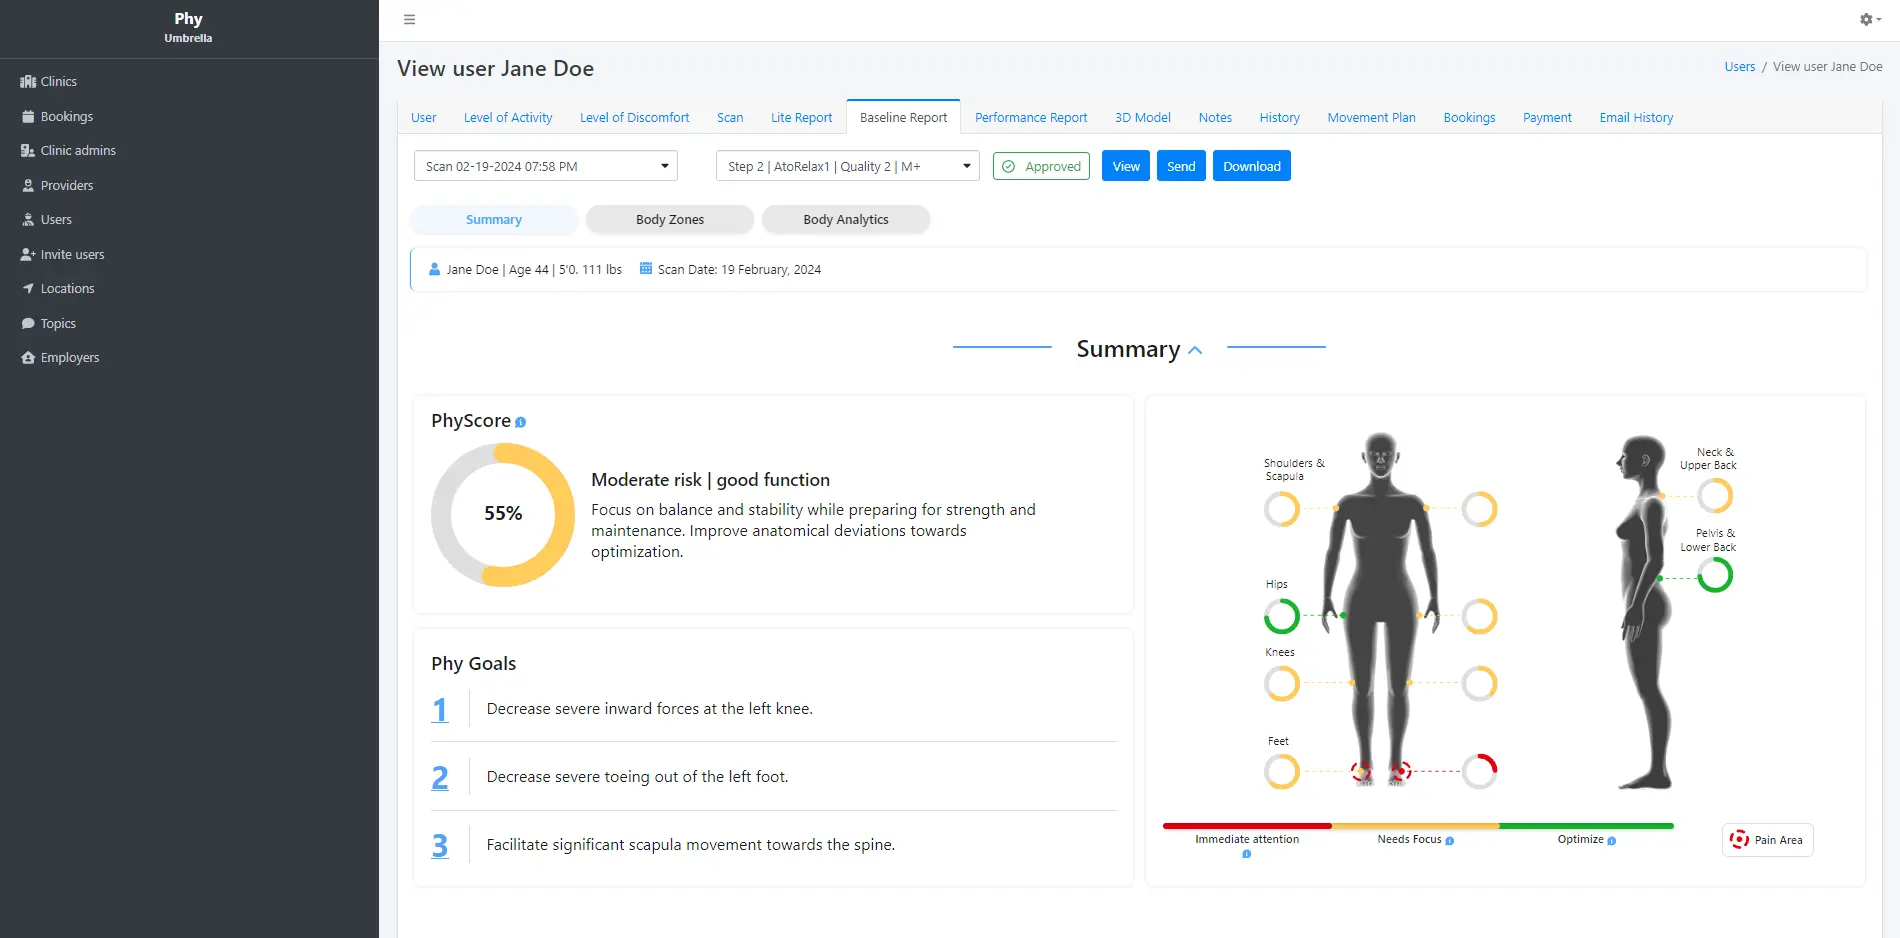Collapse the Summary section chevron
The image size is (1900, 938).
coord(1196,350)
